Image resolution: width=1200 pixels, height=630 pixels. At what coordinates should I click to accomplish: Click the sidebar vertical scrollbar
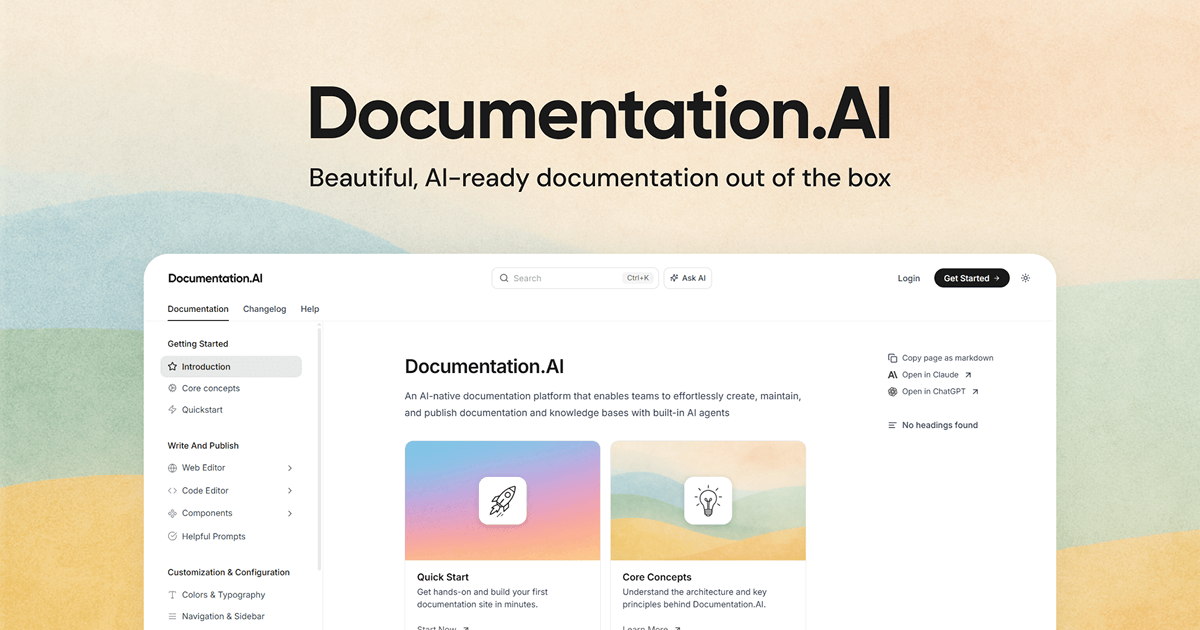coord(320,450)
